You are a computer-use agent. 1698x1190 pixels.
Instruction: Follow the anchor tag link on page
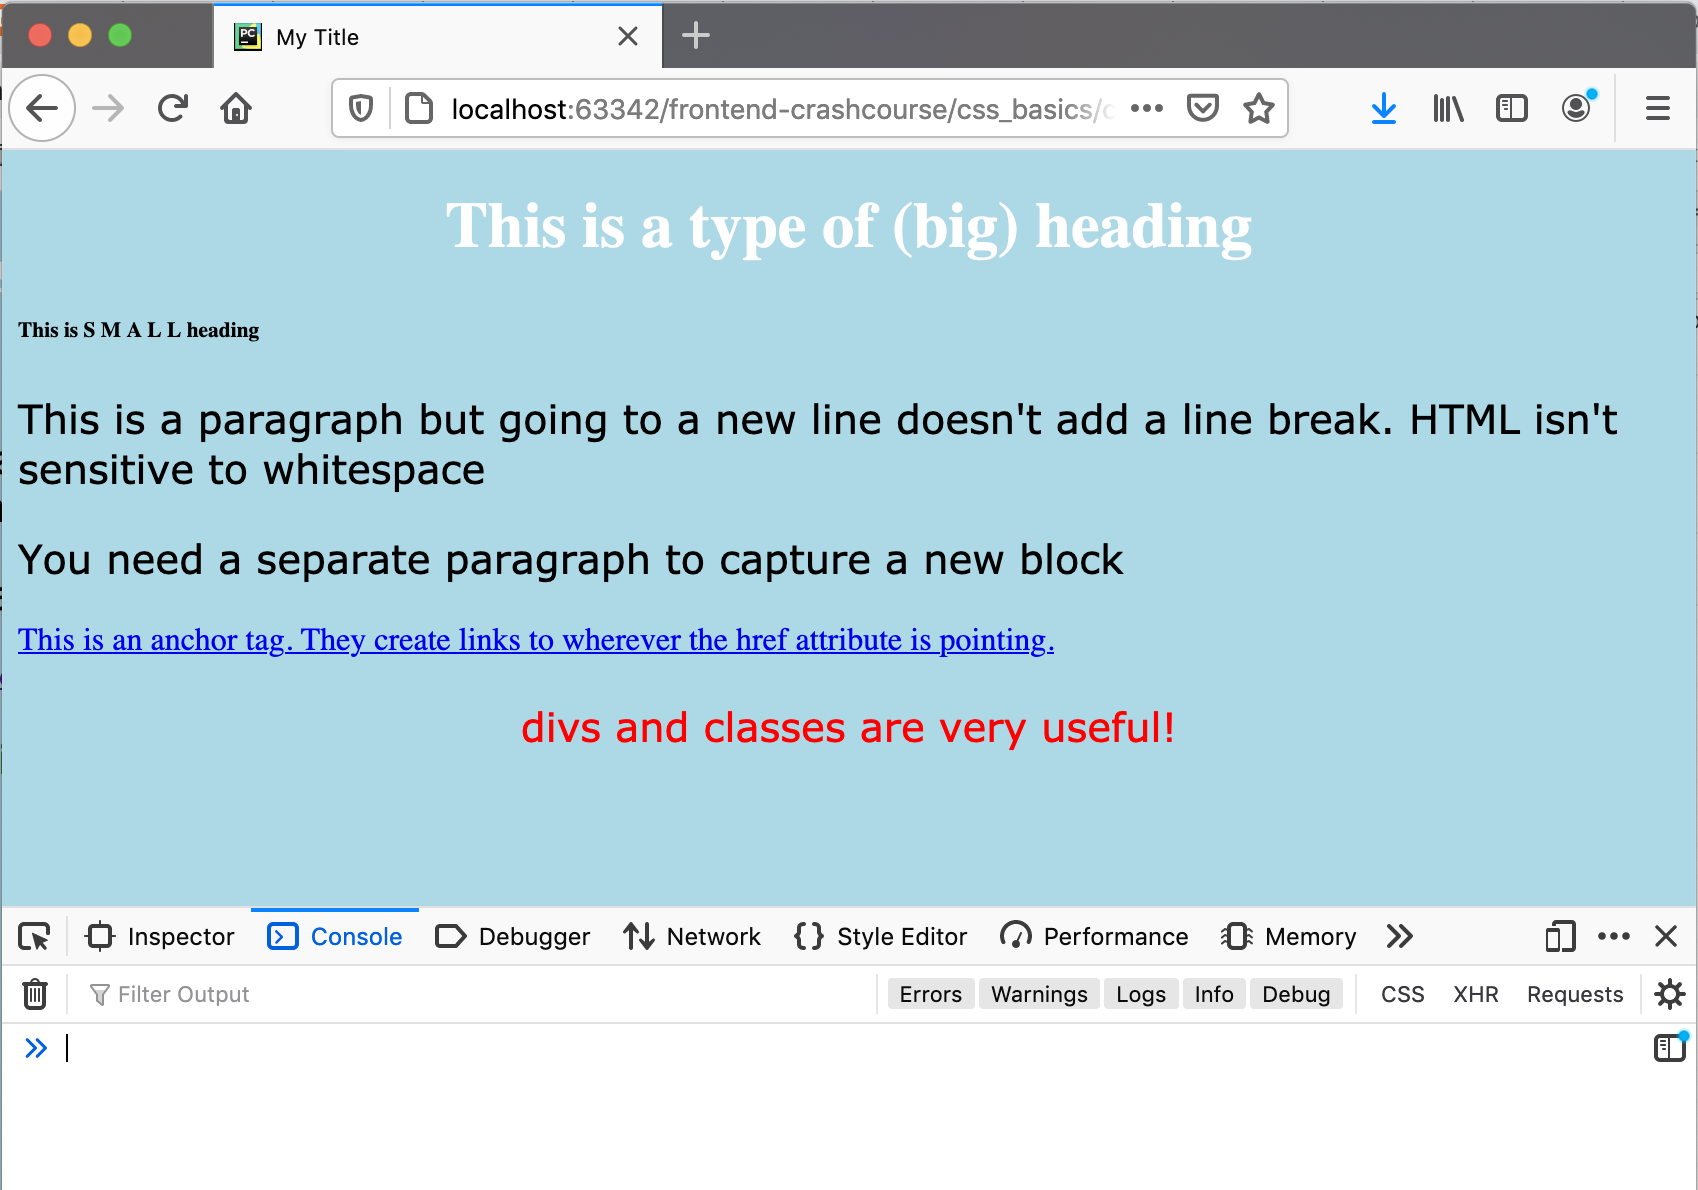536,639
